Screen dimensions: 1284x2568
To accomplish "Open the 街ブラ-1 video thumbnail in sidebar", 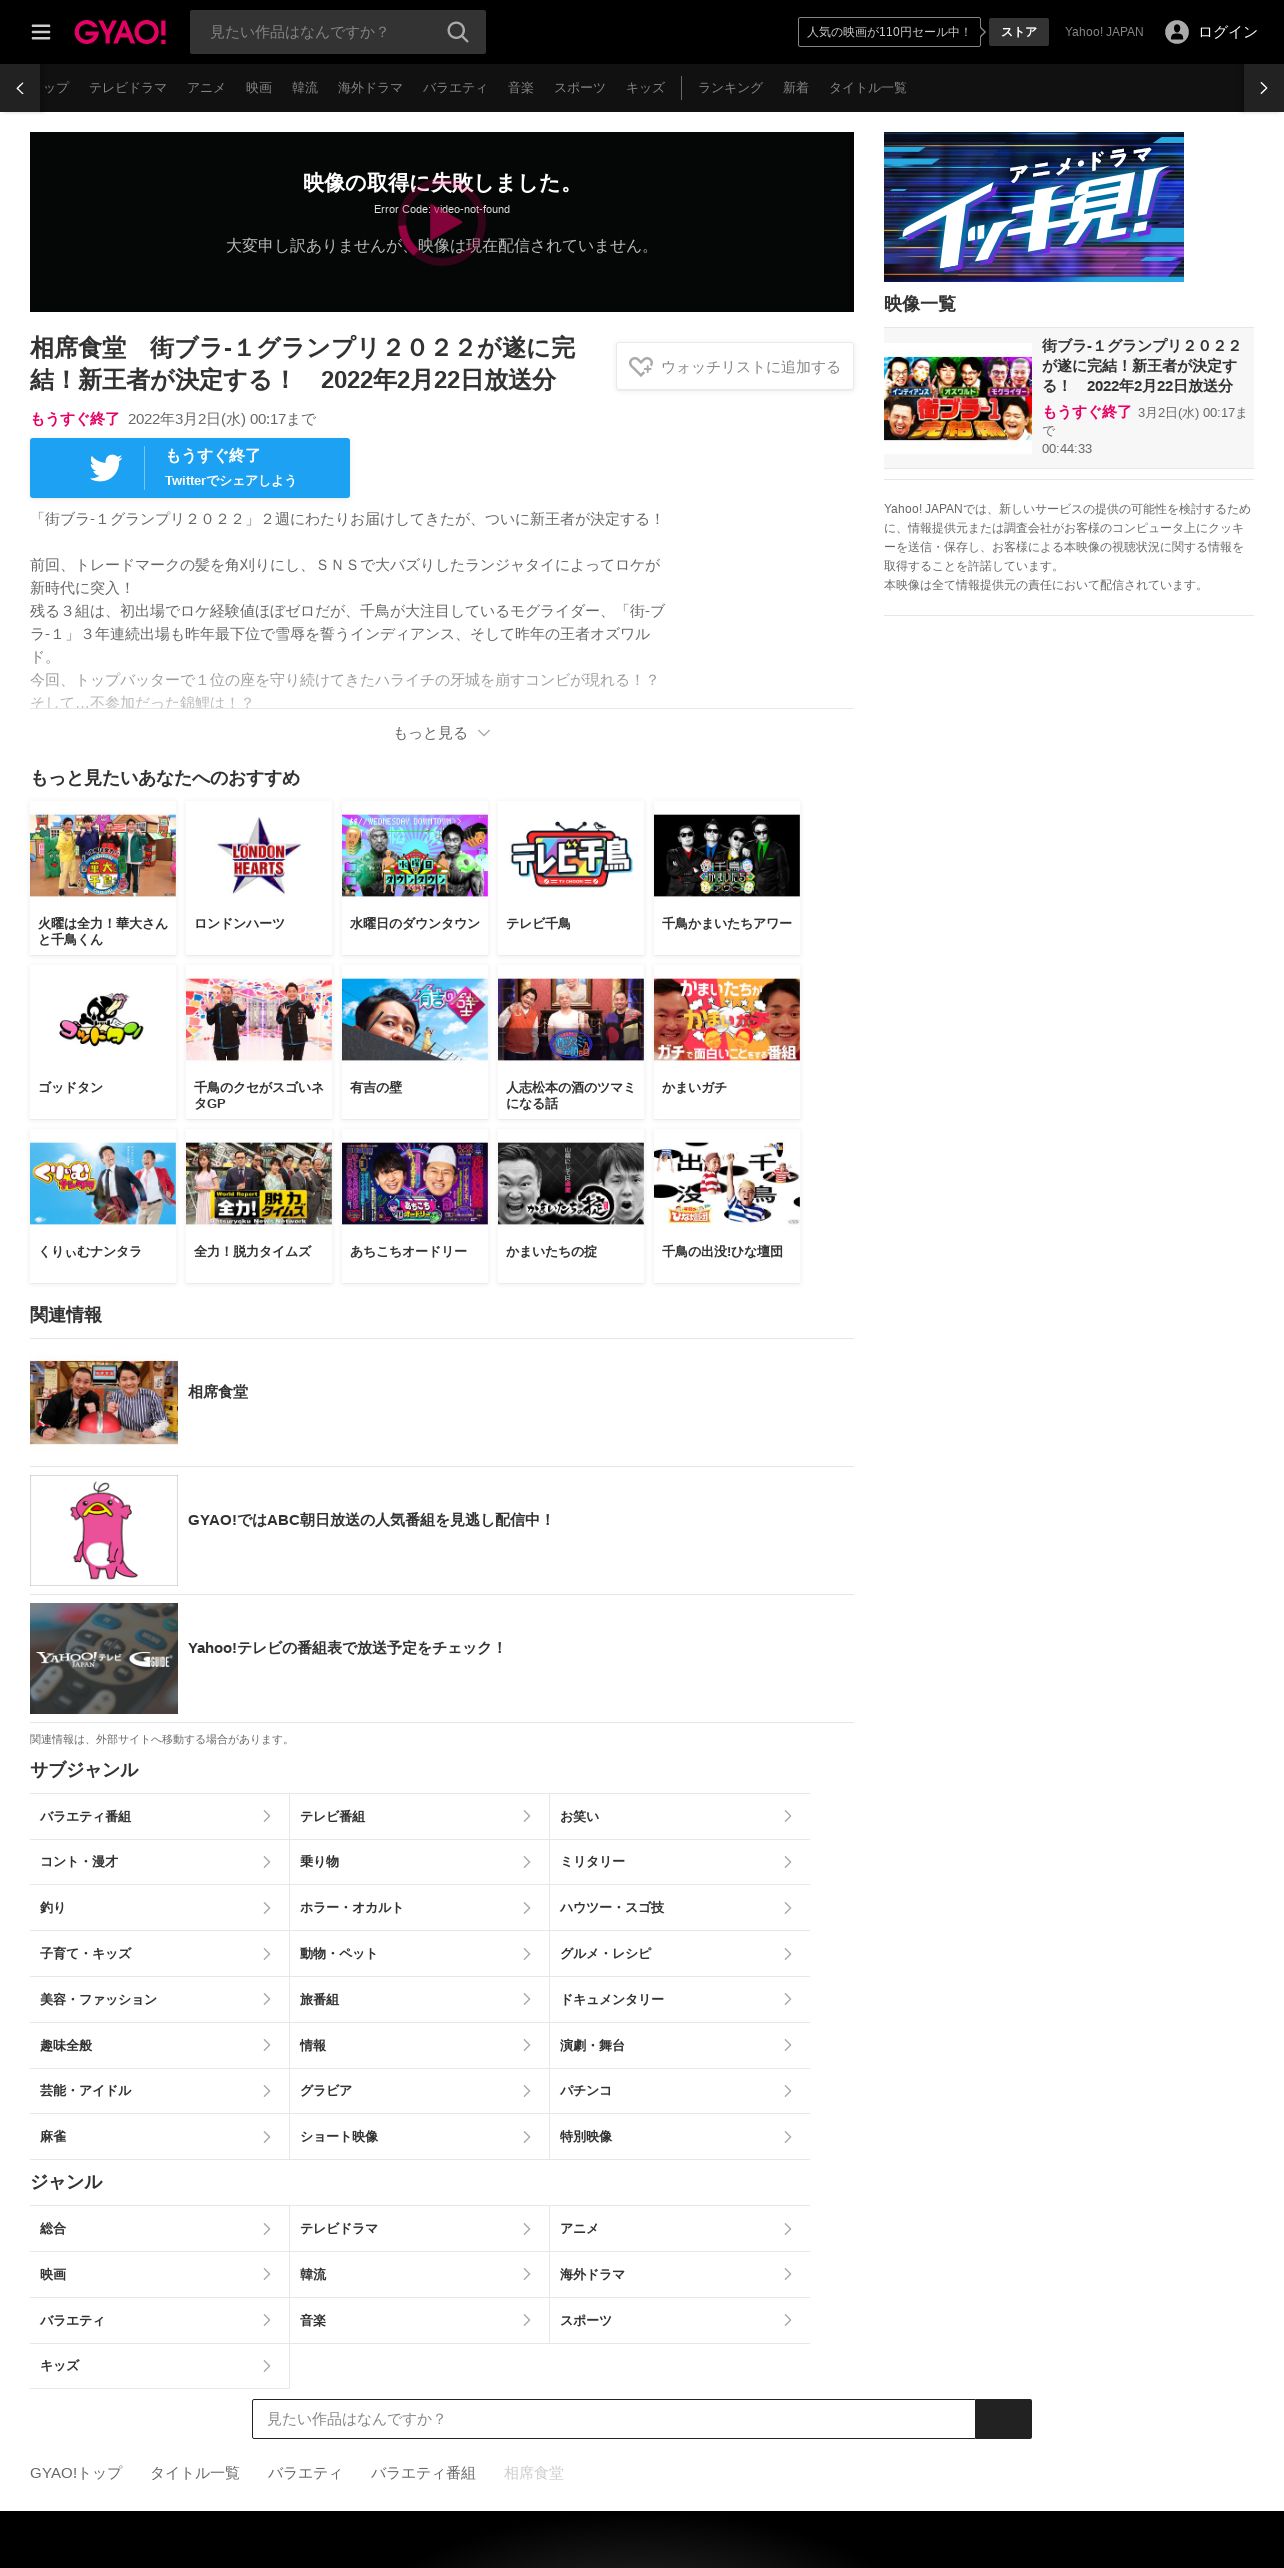I will [958, 398].
